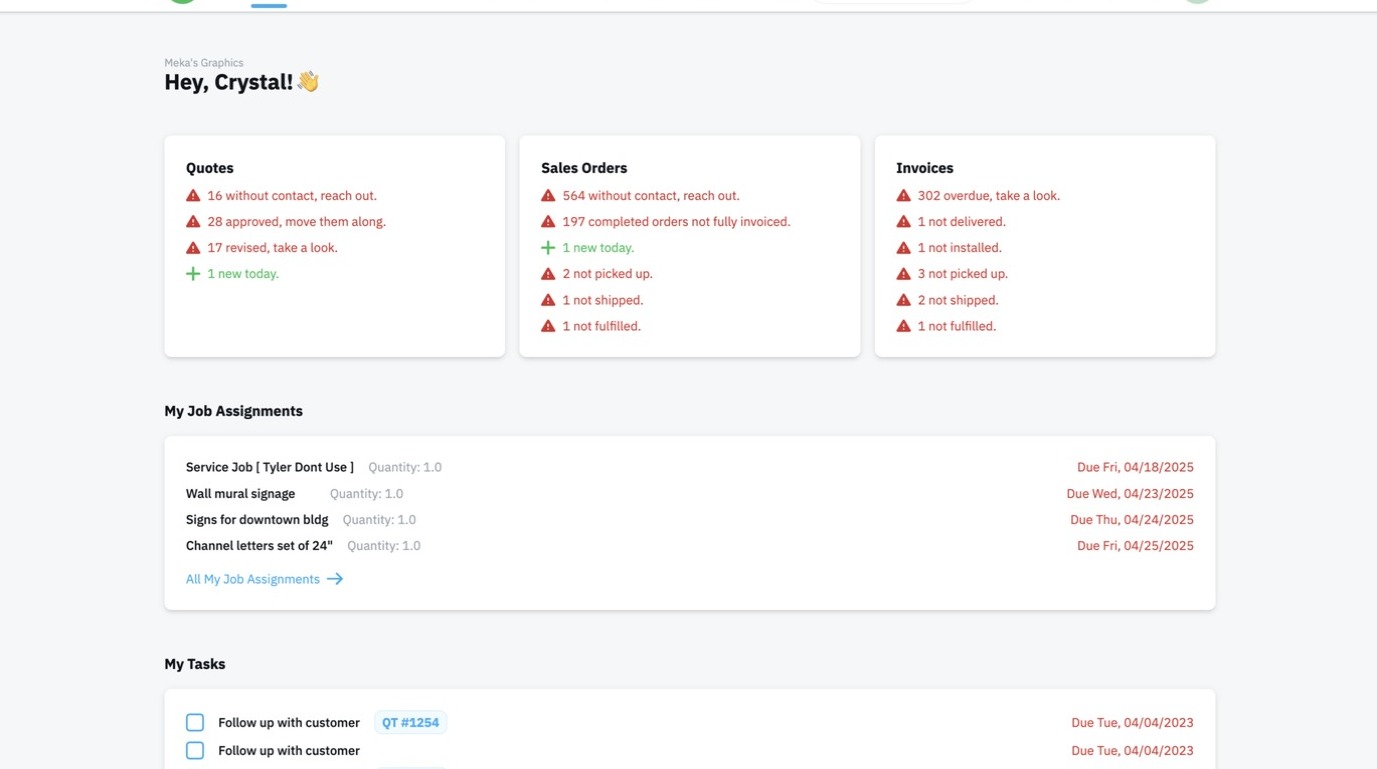Image resolution: width=1377 pixels, height=769 pixels.
Task: Click the "Due Fri, 04/18/2025" date
Action: [1135, 467]
